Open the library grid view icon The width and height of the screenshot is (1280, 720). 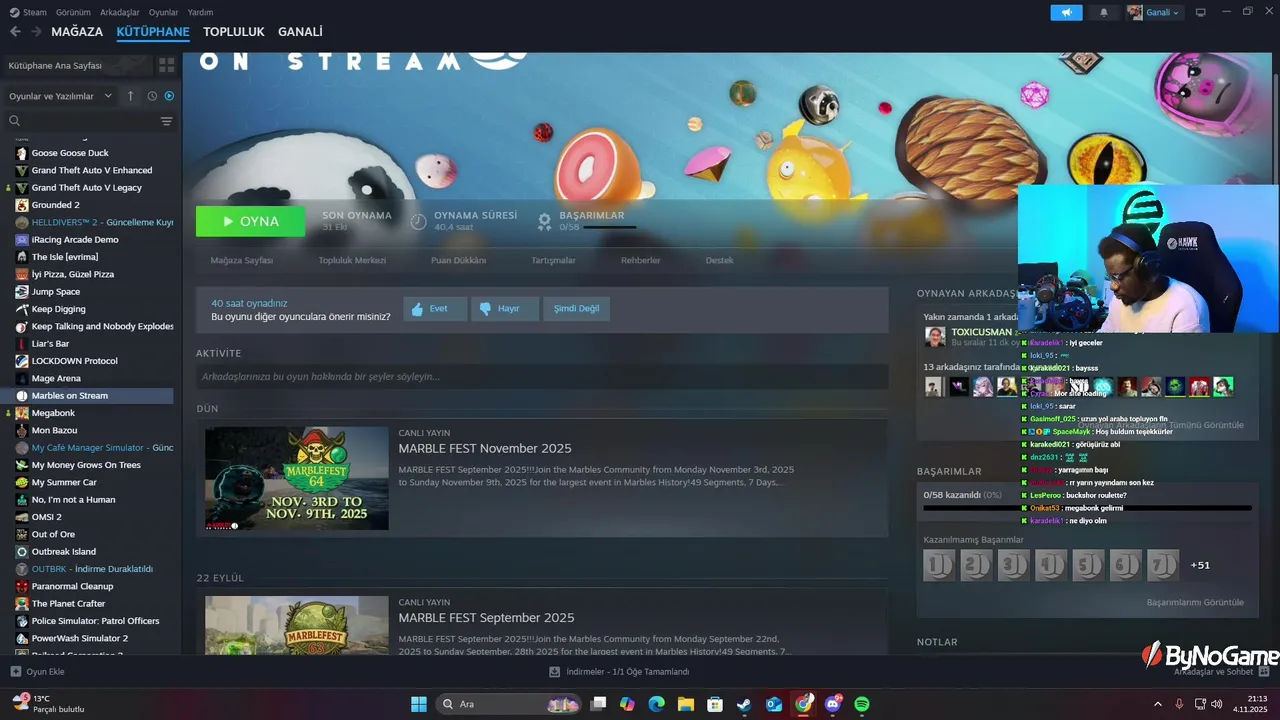coord(167,65)
